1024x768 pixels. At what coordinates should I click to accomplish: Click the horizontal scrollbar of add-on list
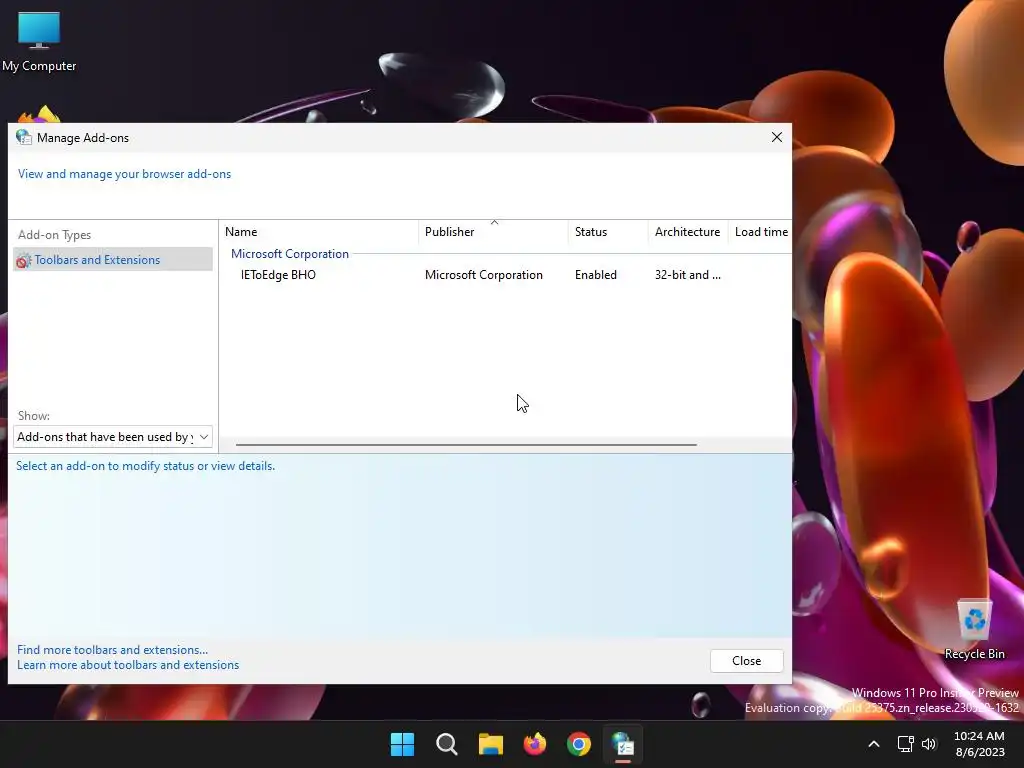click(x=466, y=445)
